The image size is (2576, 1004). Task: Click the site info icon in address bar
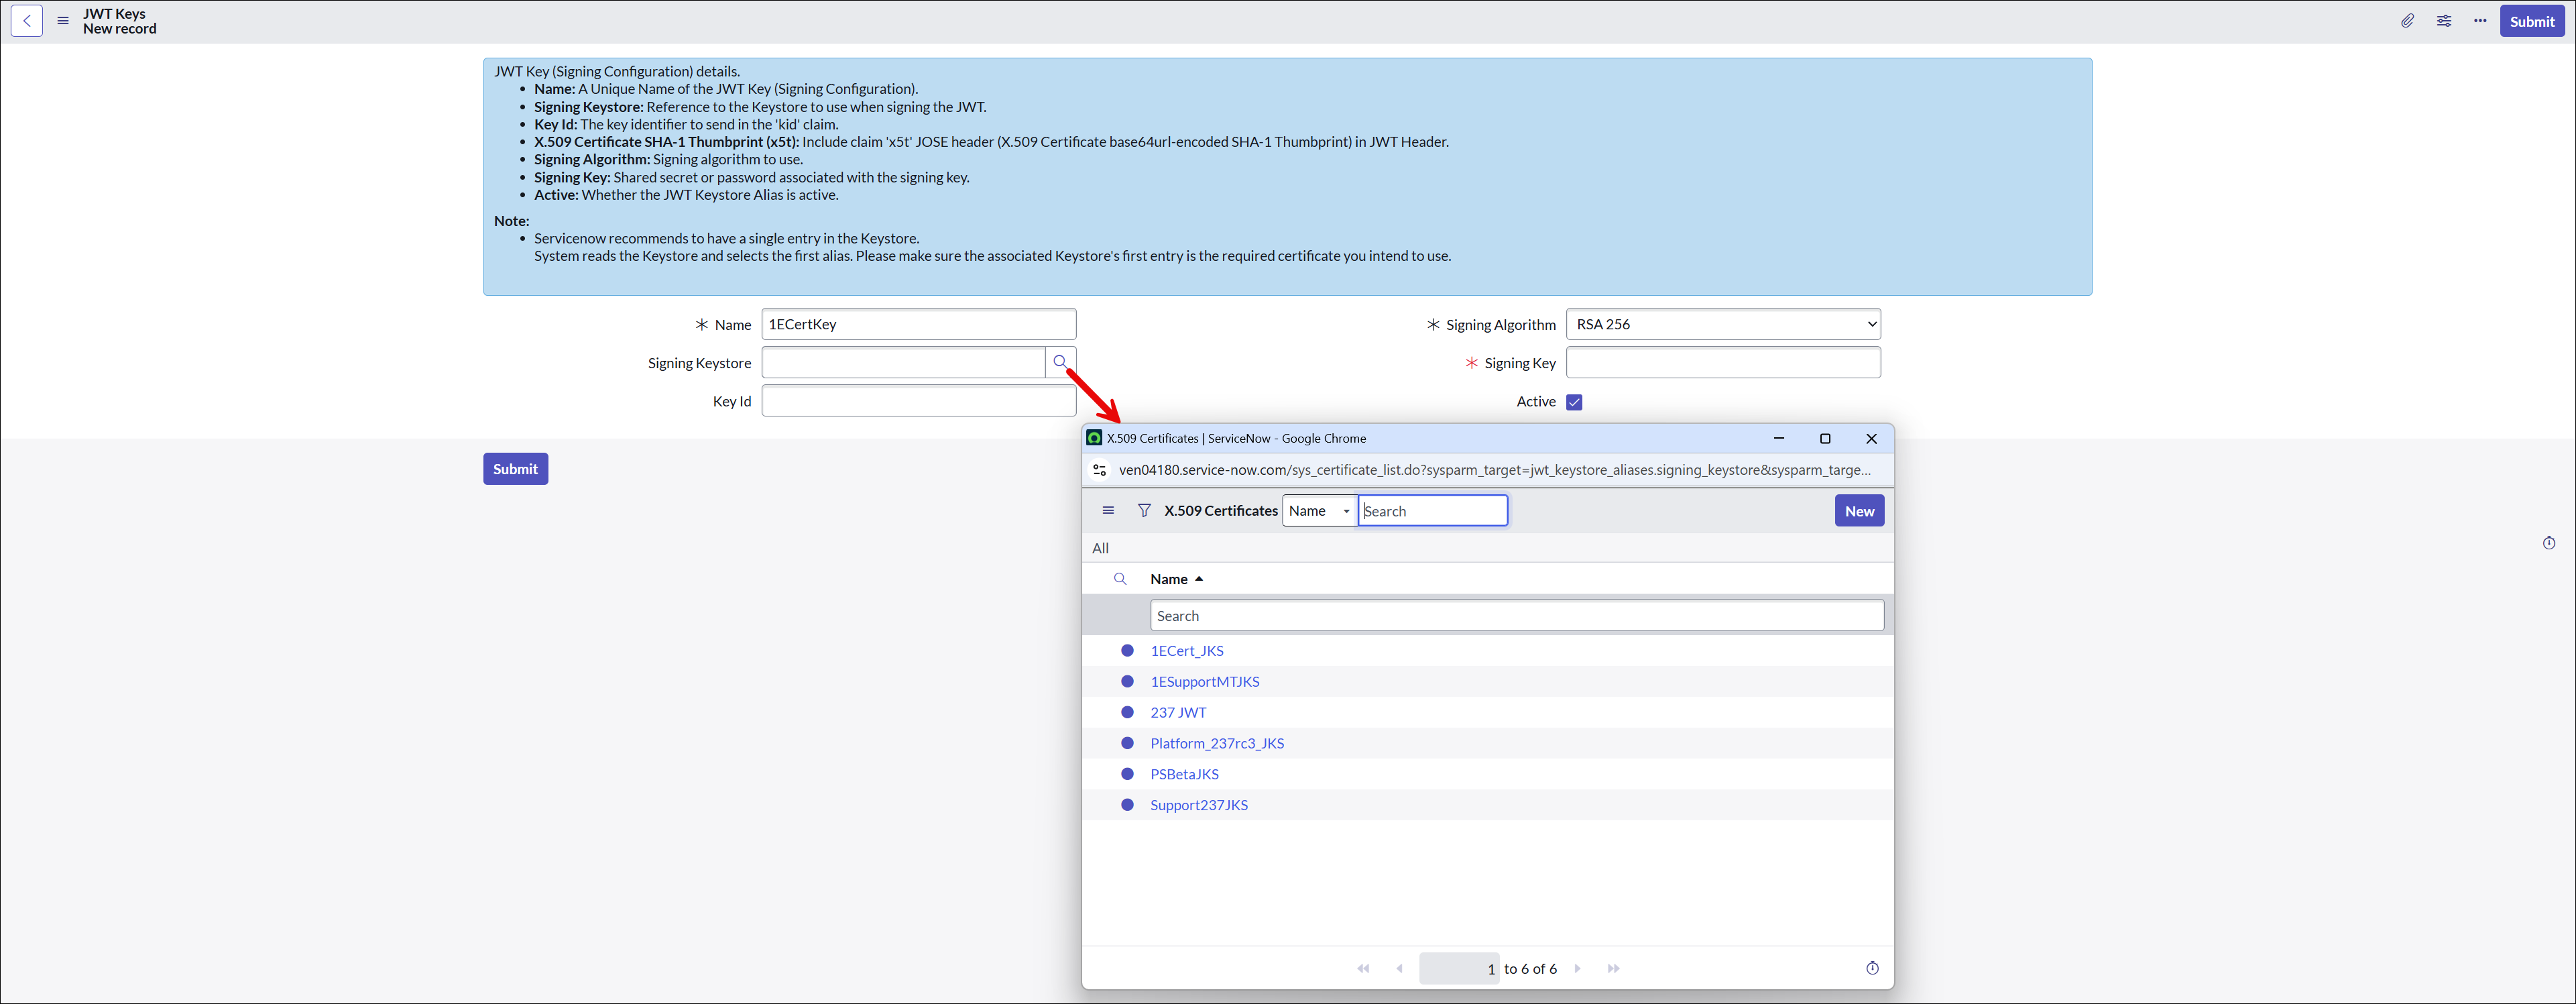[x=1099, y=470]
